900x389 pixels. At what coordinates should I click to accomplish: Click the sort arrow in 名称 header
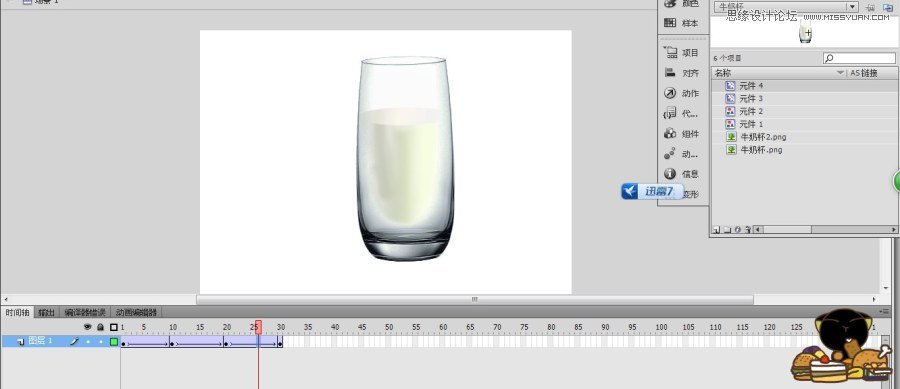click(840, 73)
